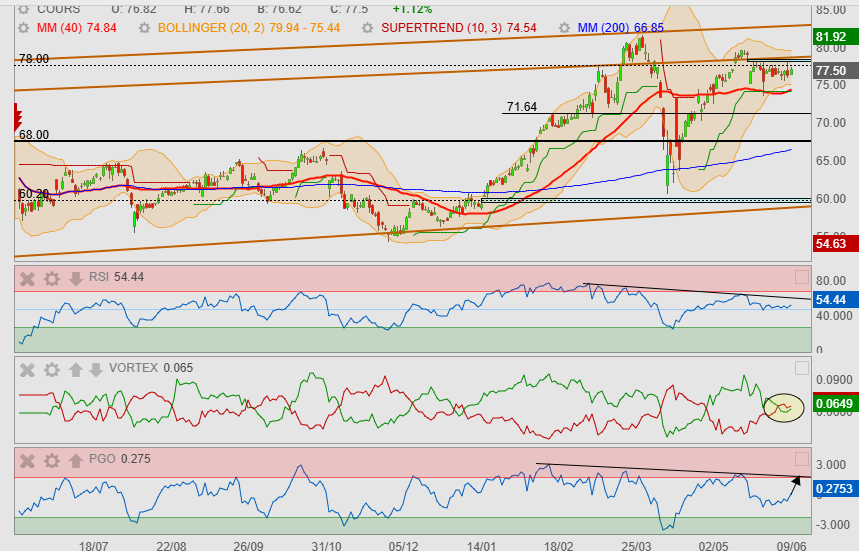Viewport: 859px width, 551px height.
Task: Tick the checkbox in PGO panel corner
Action: click(x=801, y=459)
